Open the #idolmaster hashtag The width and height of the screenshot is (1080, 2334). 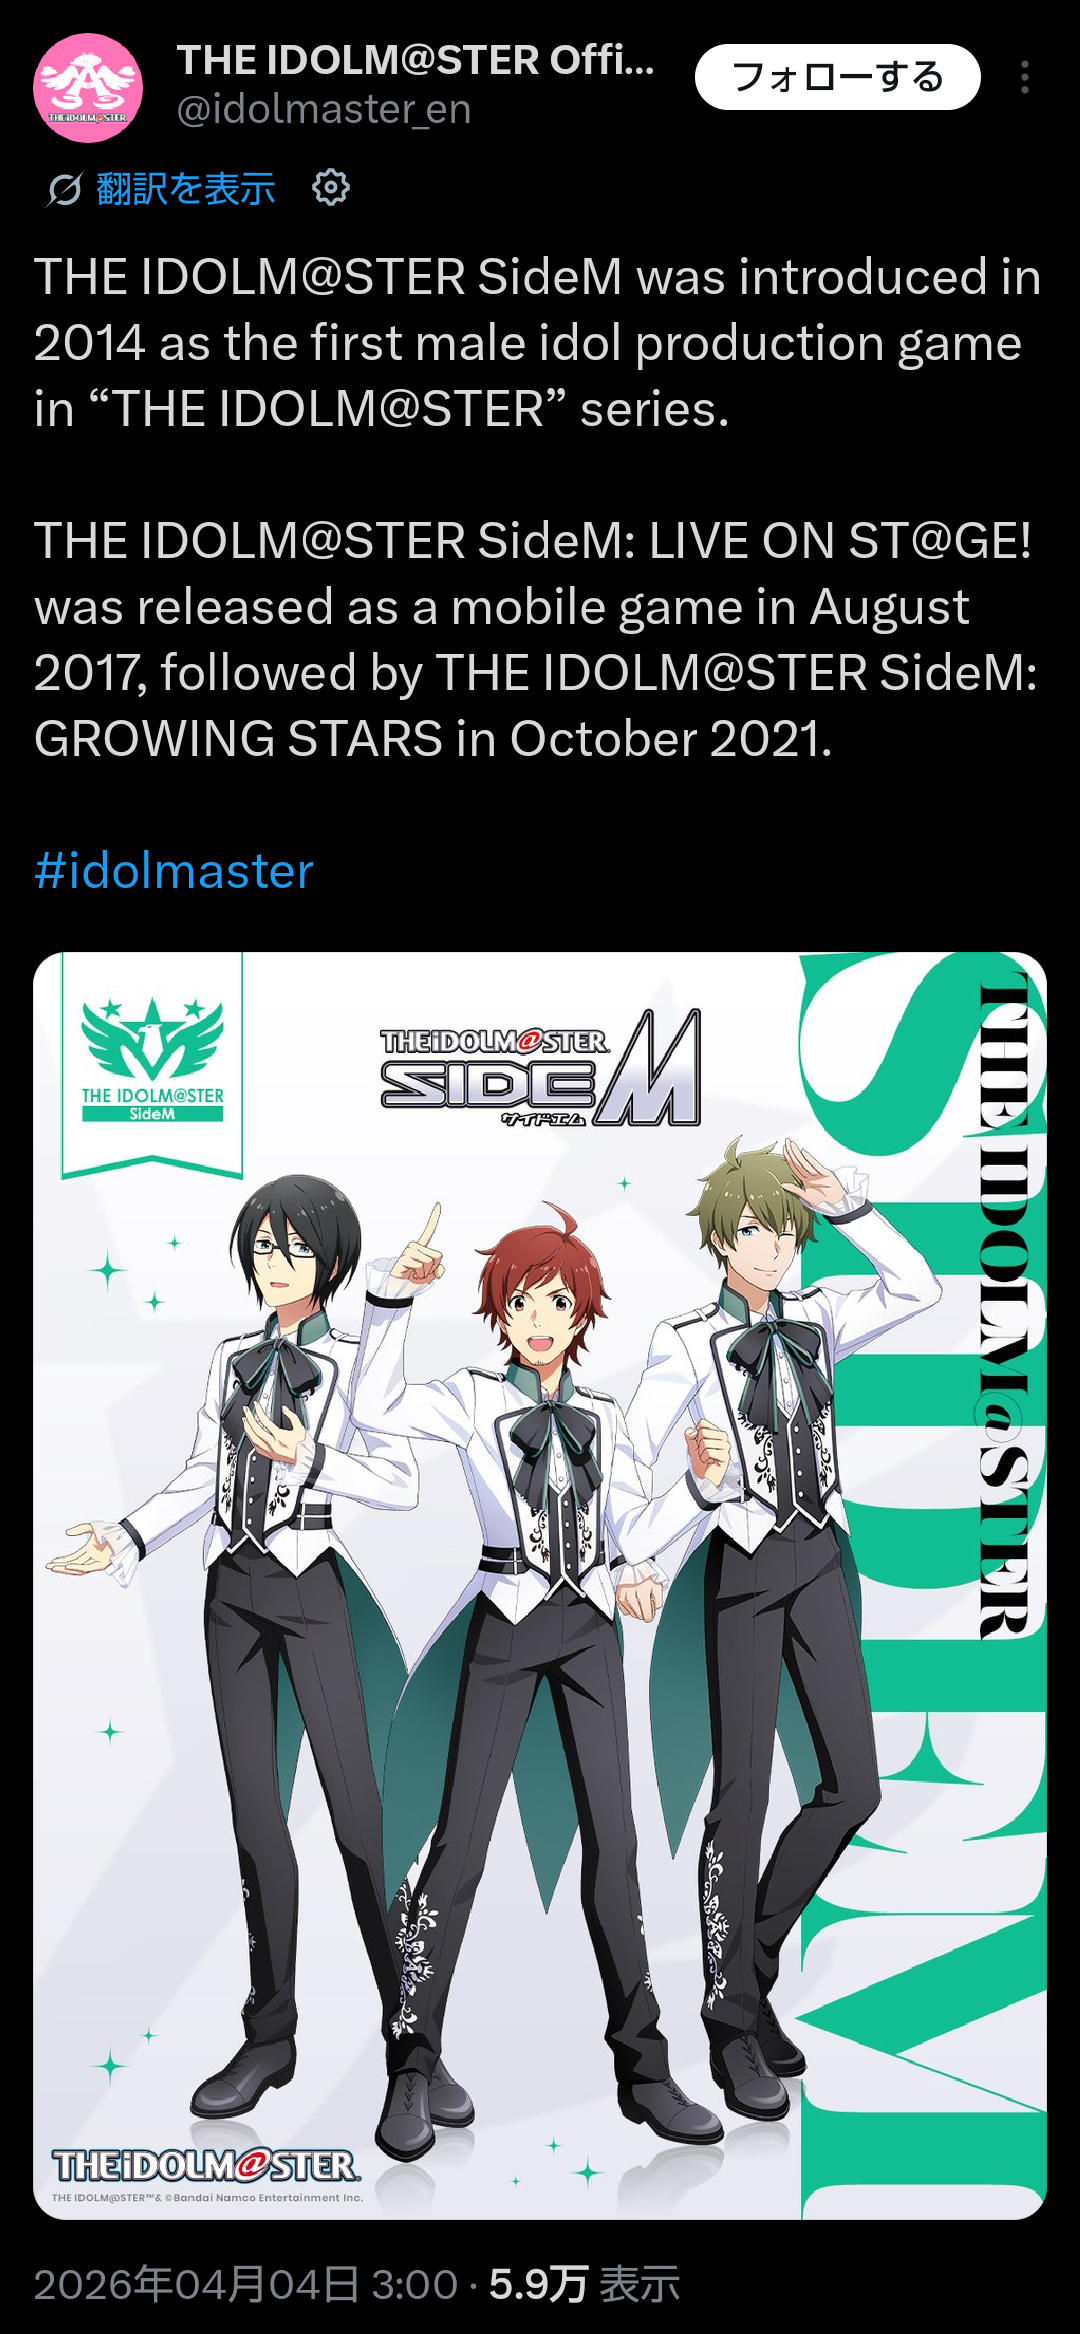point(174,871)
